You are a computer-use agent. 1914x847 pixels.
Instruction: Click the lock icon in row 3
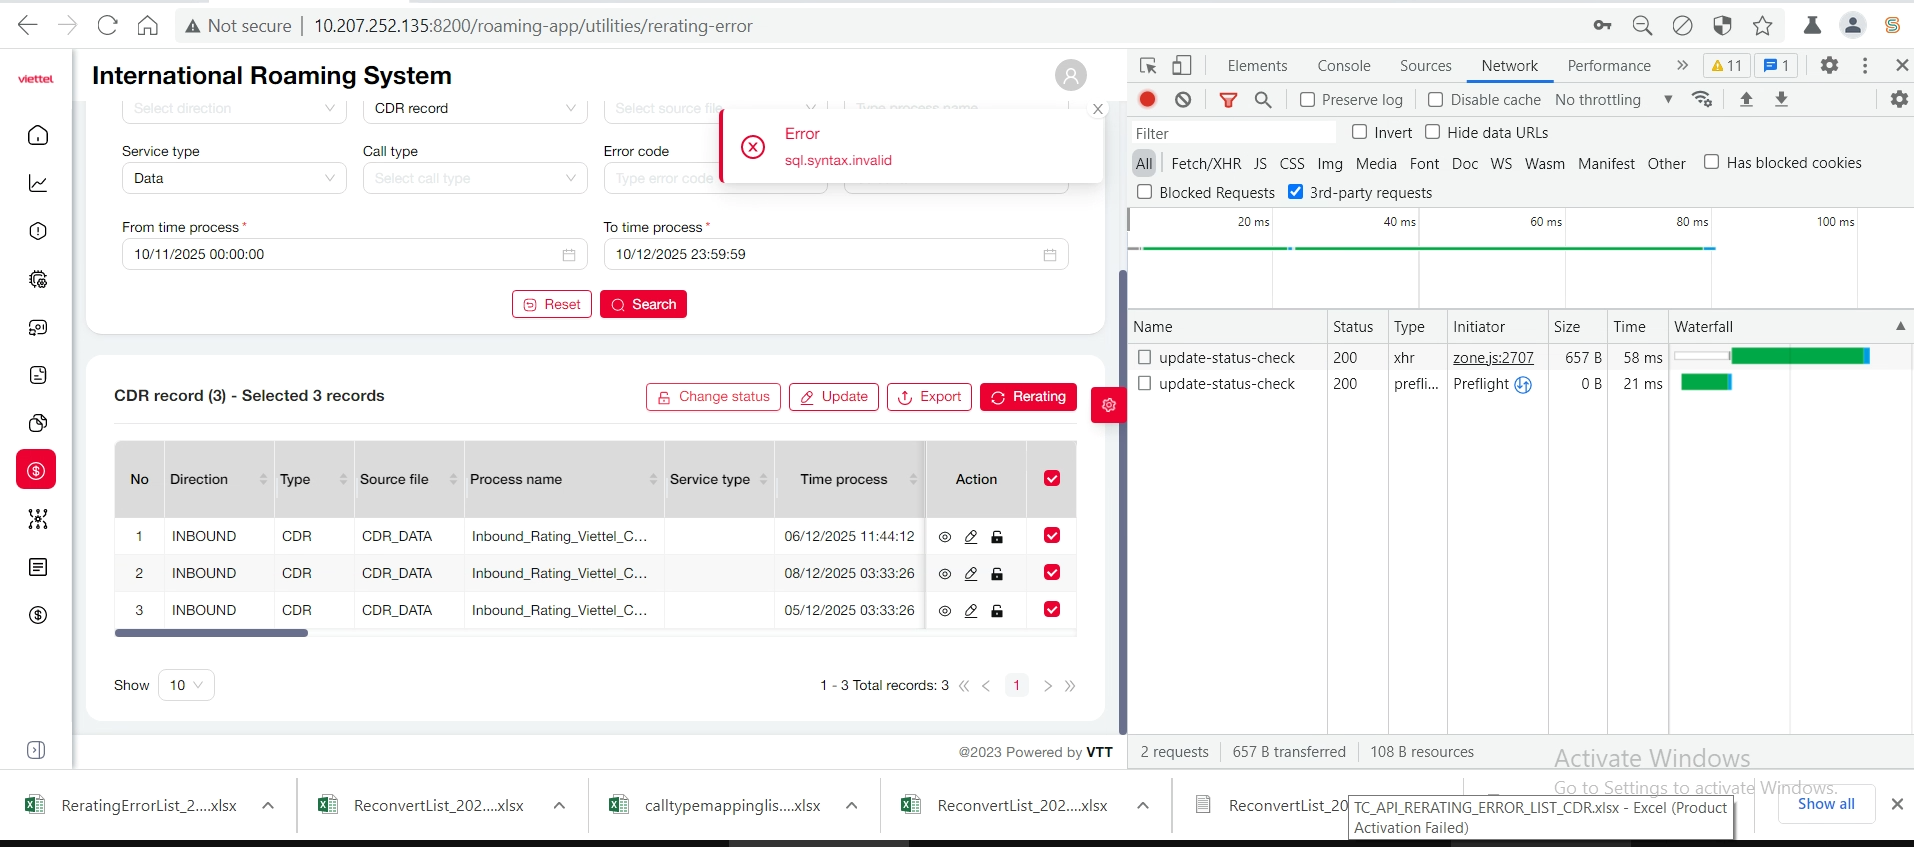(x=997, y=611)
